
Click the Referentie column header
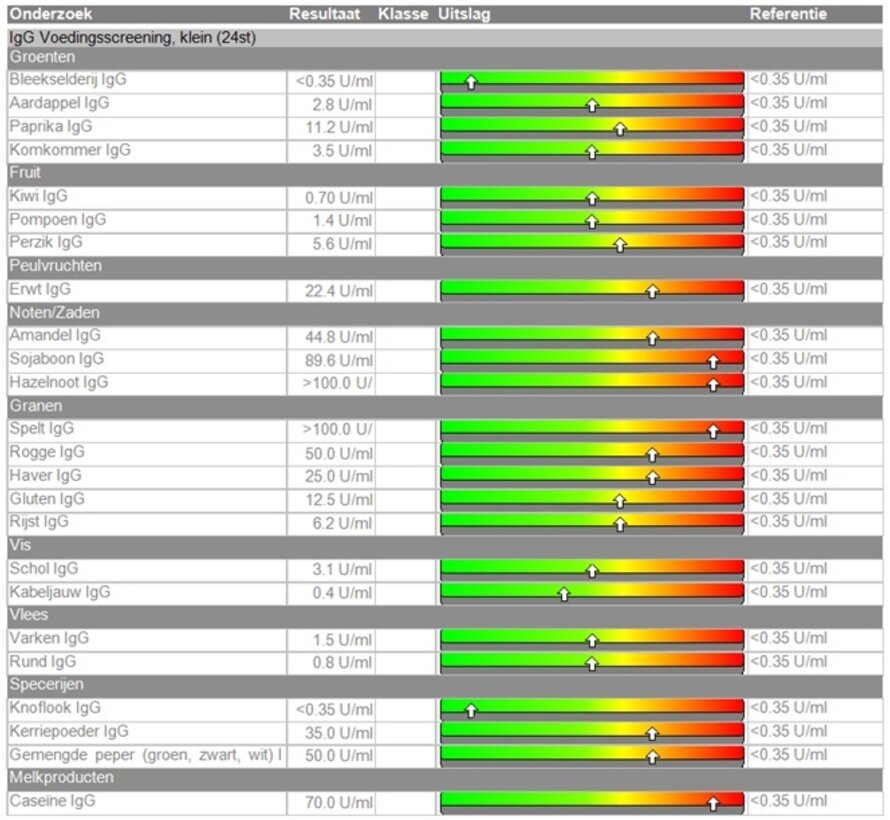tap(788, 14)
